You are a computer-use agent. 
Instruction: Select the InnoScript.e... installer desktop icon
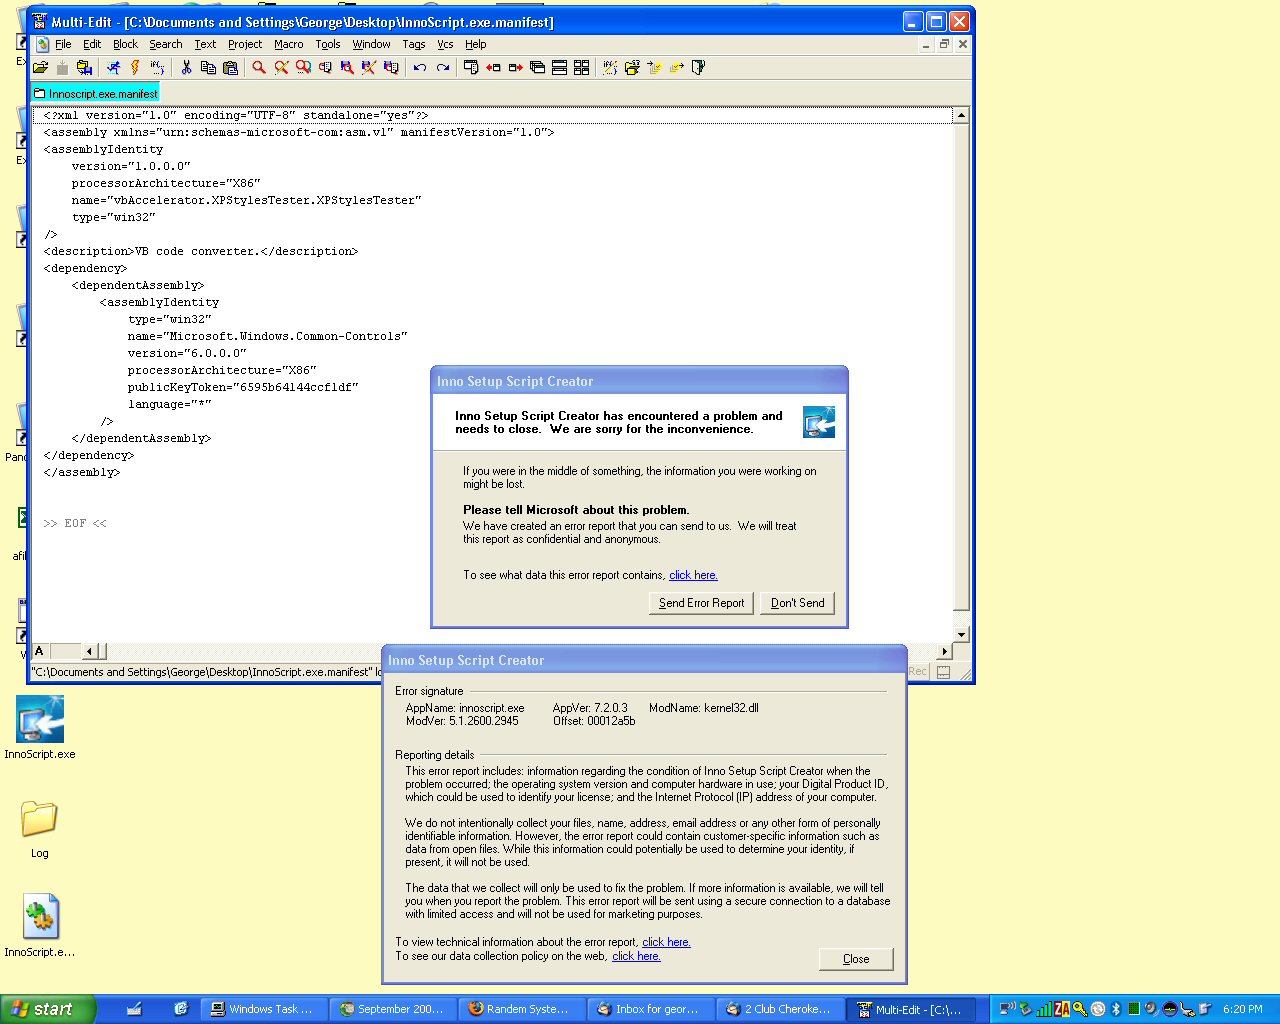[40, 926]
